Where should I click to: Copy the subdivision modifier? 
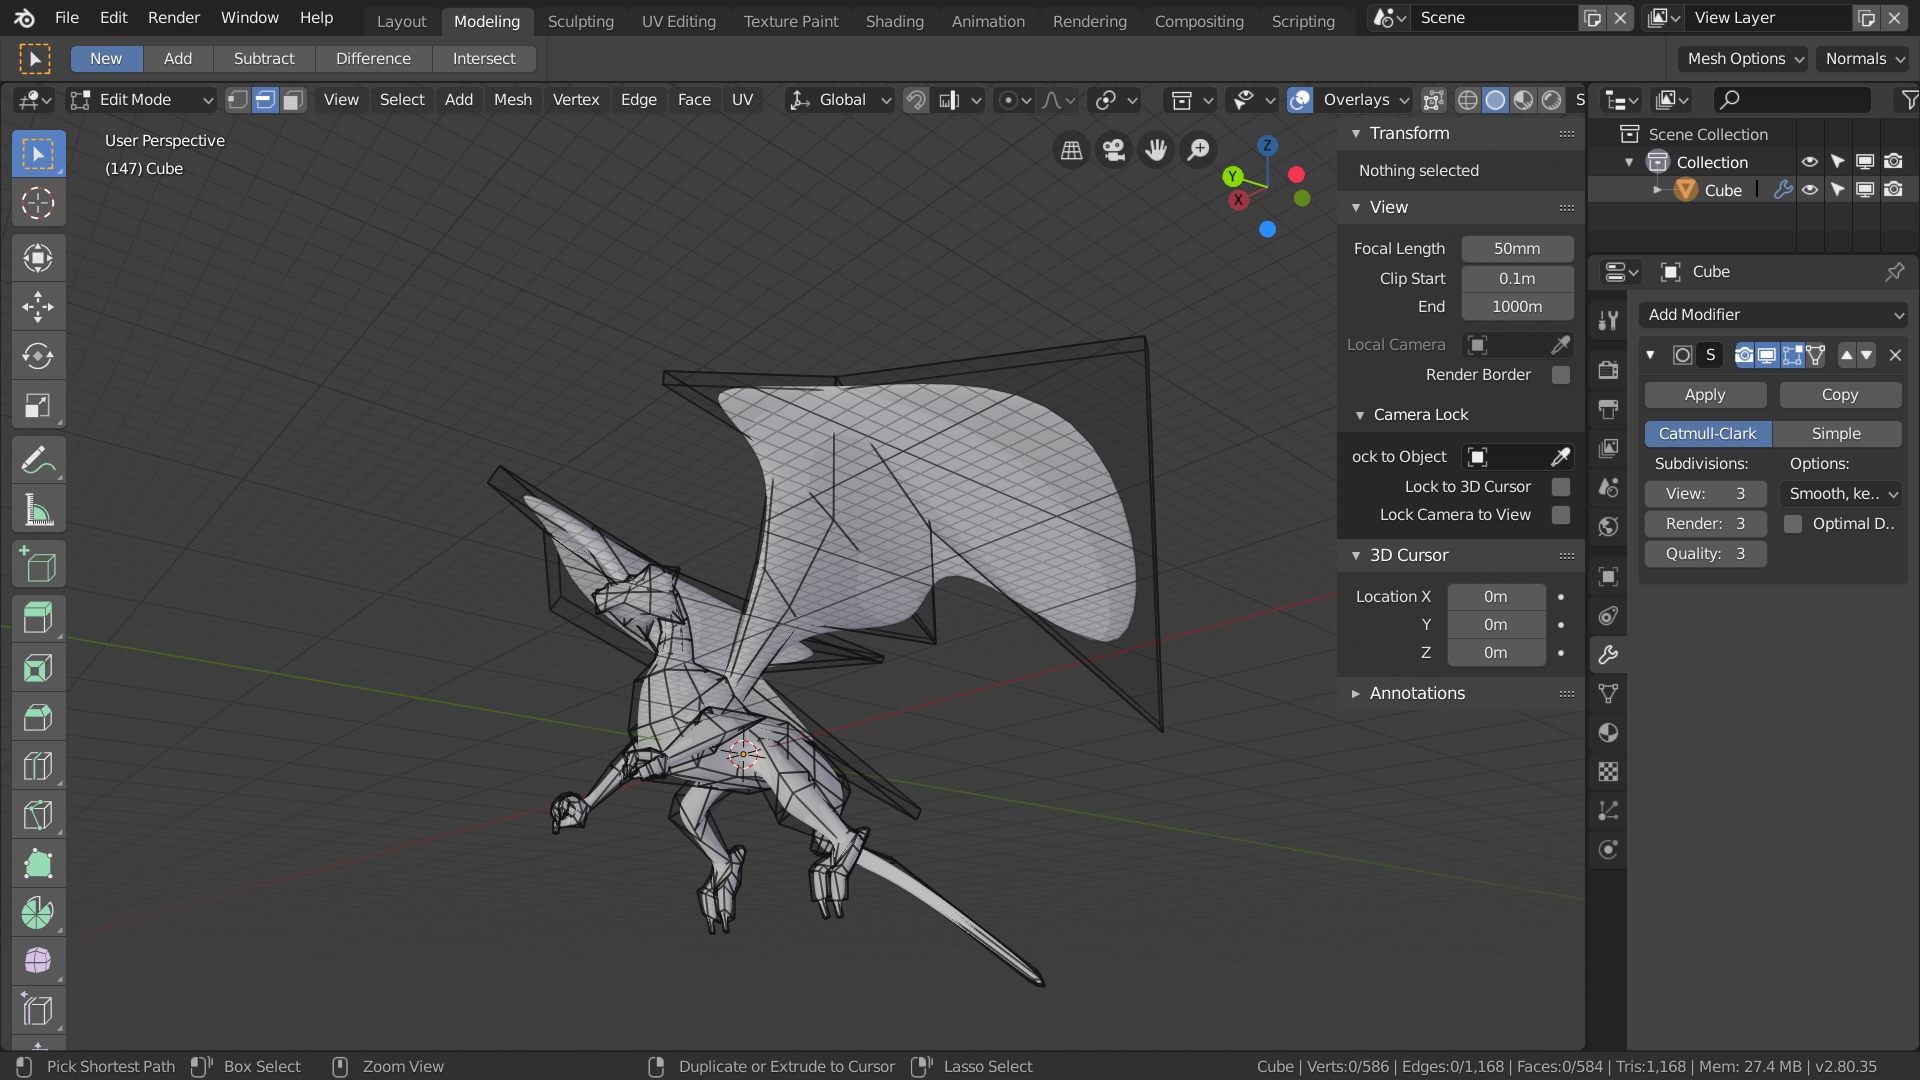(1840, 395)
